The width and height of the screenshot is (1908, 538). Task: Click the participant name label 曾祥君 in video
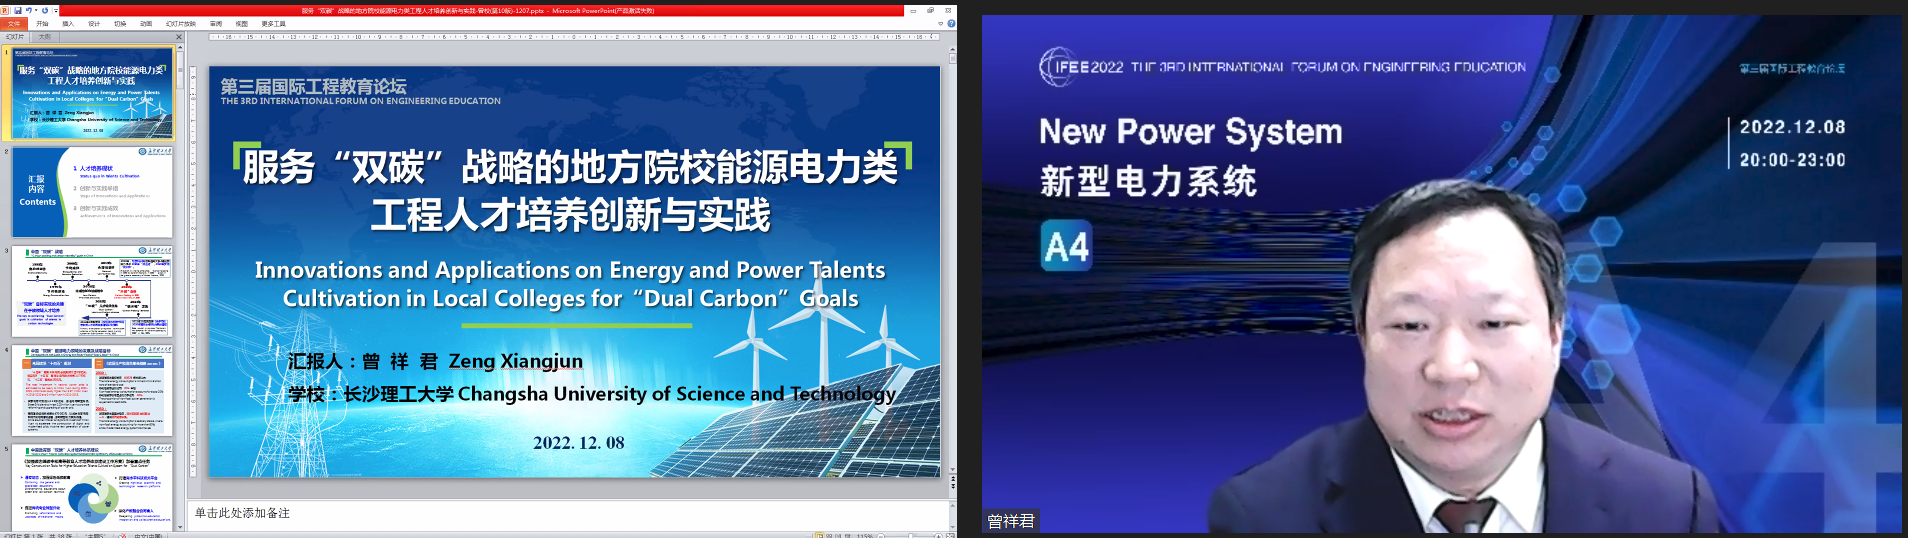point(1010,521)
